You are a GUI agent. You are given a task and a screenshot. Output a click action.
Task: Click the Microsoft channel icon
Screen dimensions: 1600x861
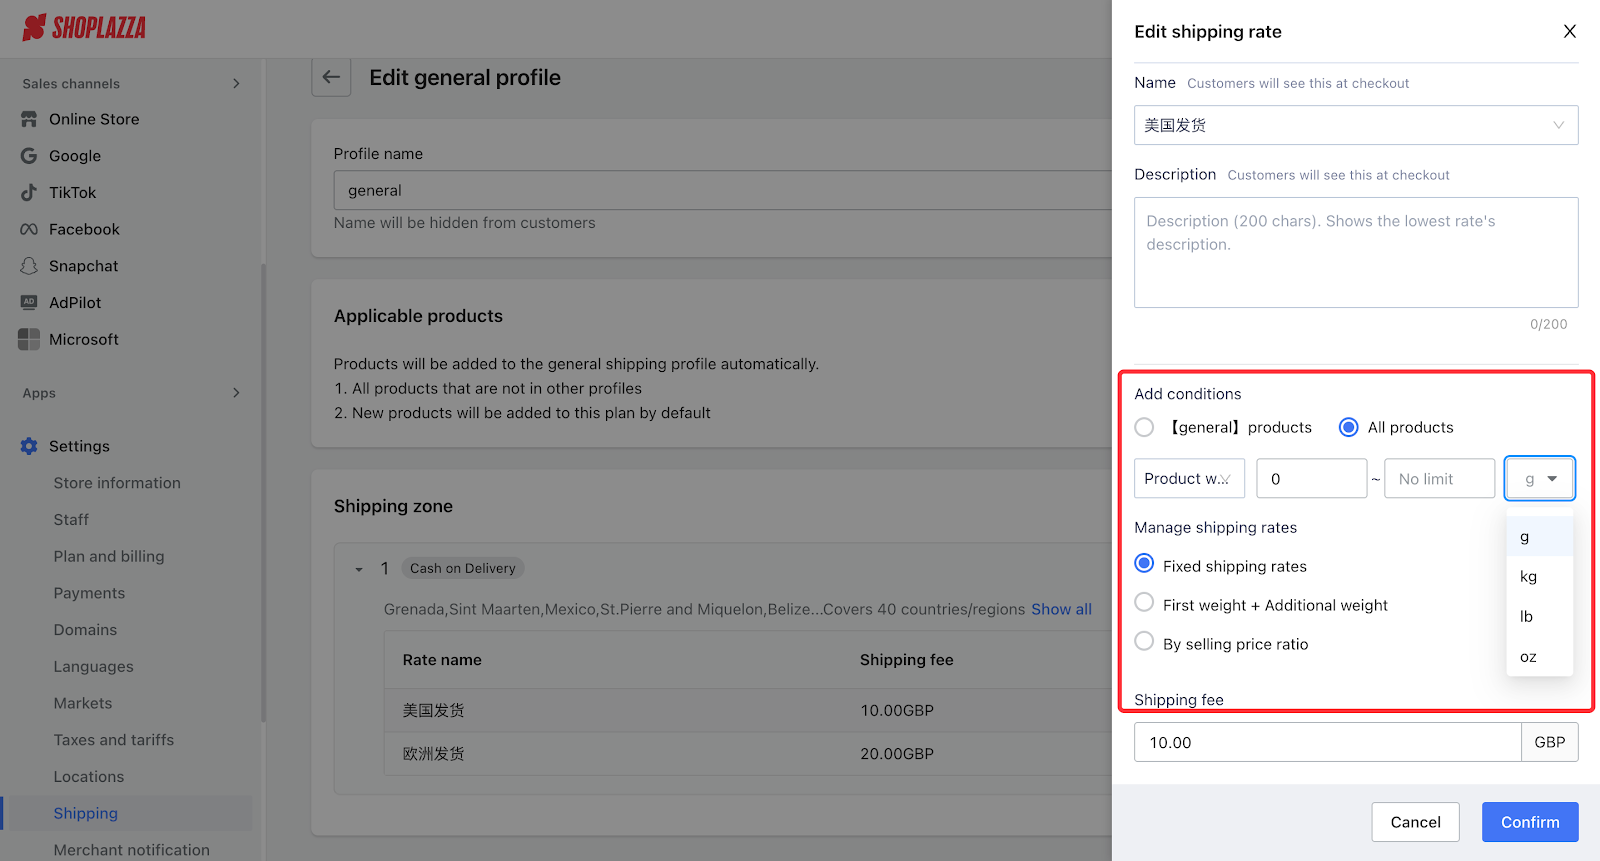point(29,339)
